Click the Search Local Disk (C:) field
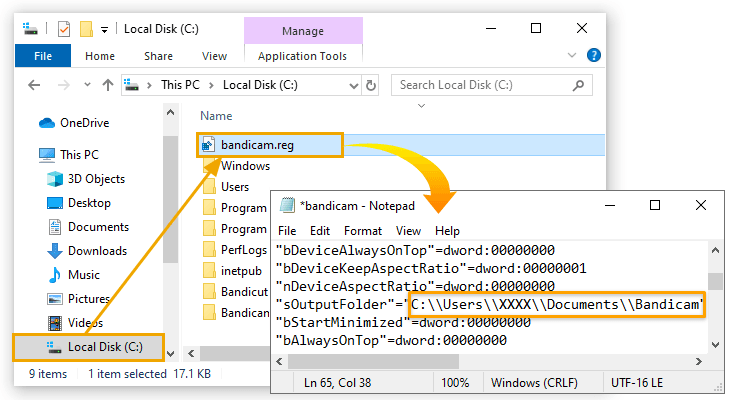Viewport: 730px width, 400px height. 492,85
